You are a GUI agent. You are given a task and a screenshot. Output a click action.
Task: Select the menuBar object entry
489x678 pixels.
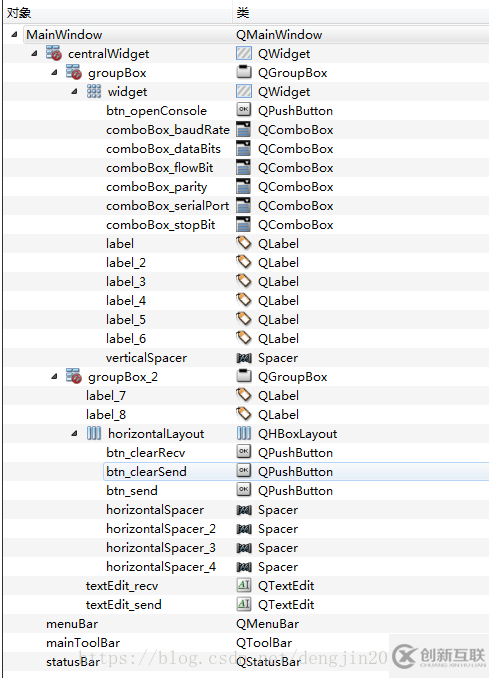[x=72, y=624]
